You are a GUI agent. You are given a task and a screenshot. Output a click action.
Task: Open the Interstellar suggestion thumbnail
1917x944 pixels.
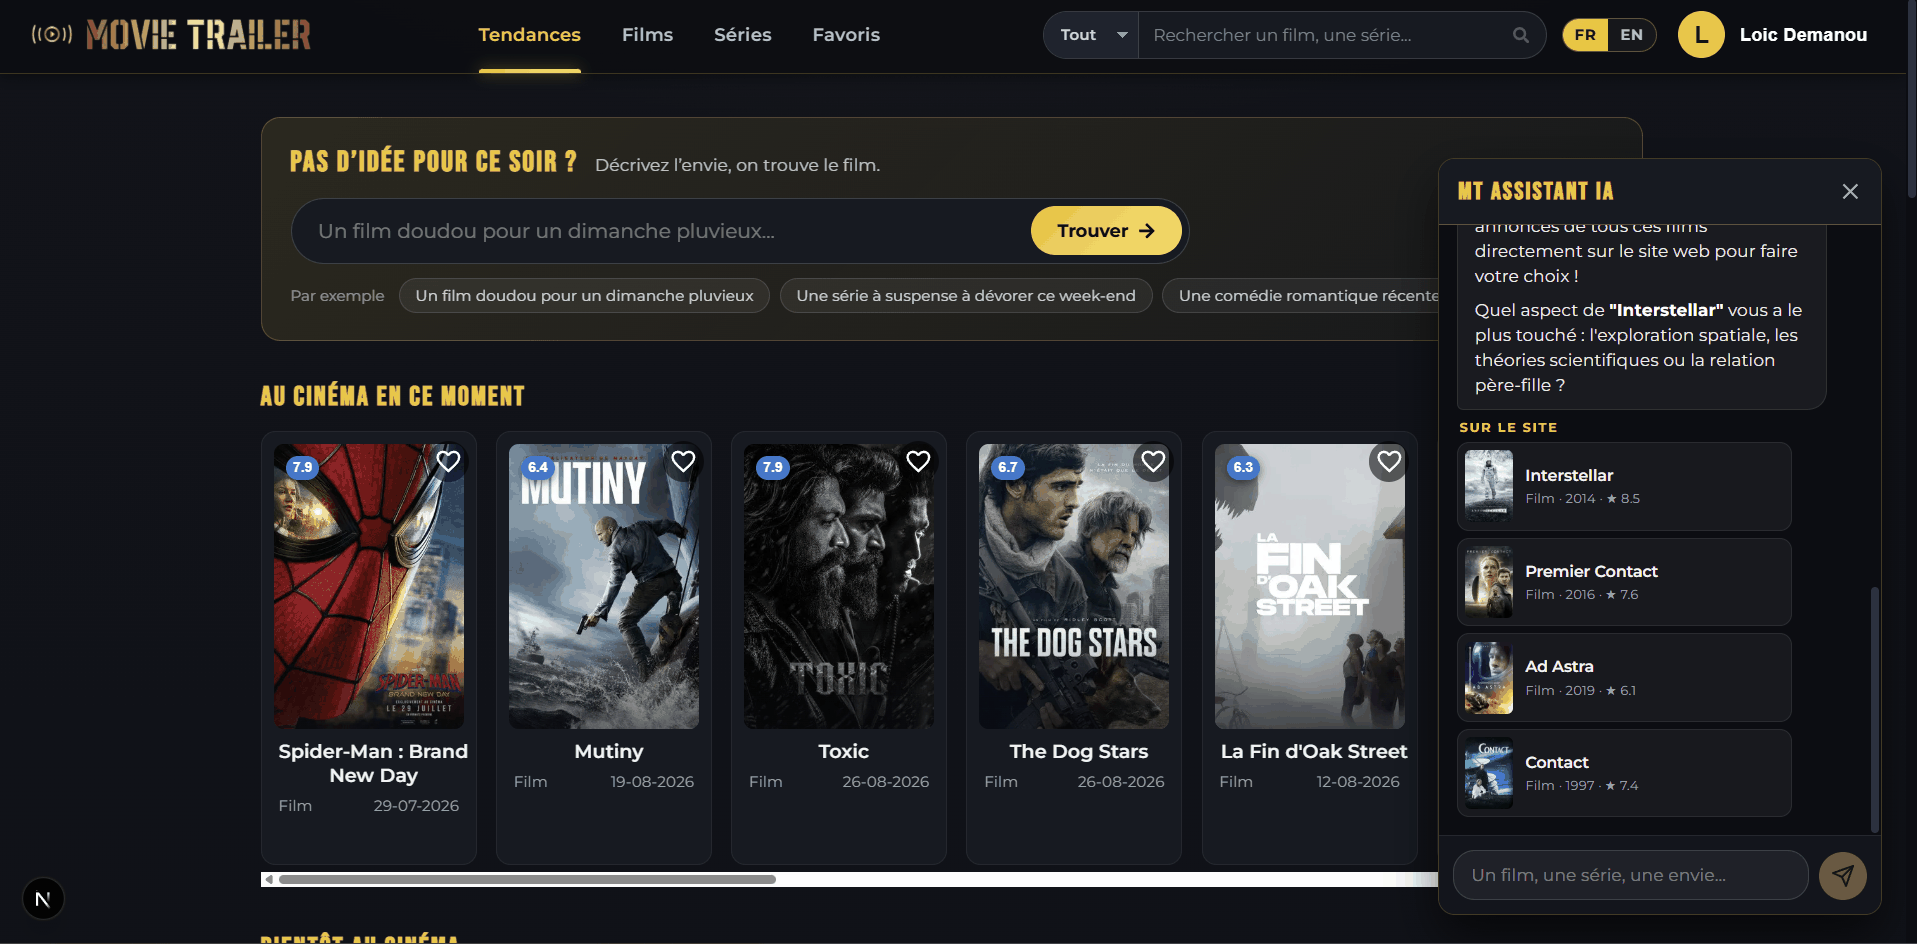tap(1489, 486)
